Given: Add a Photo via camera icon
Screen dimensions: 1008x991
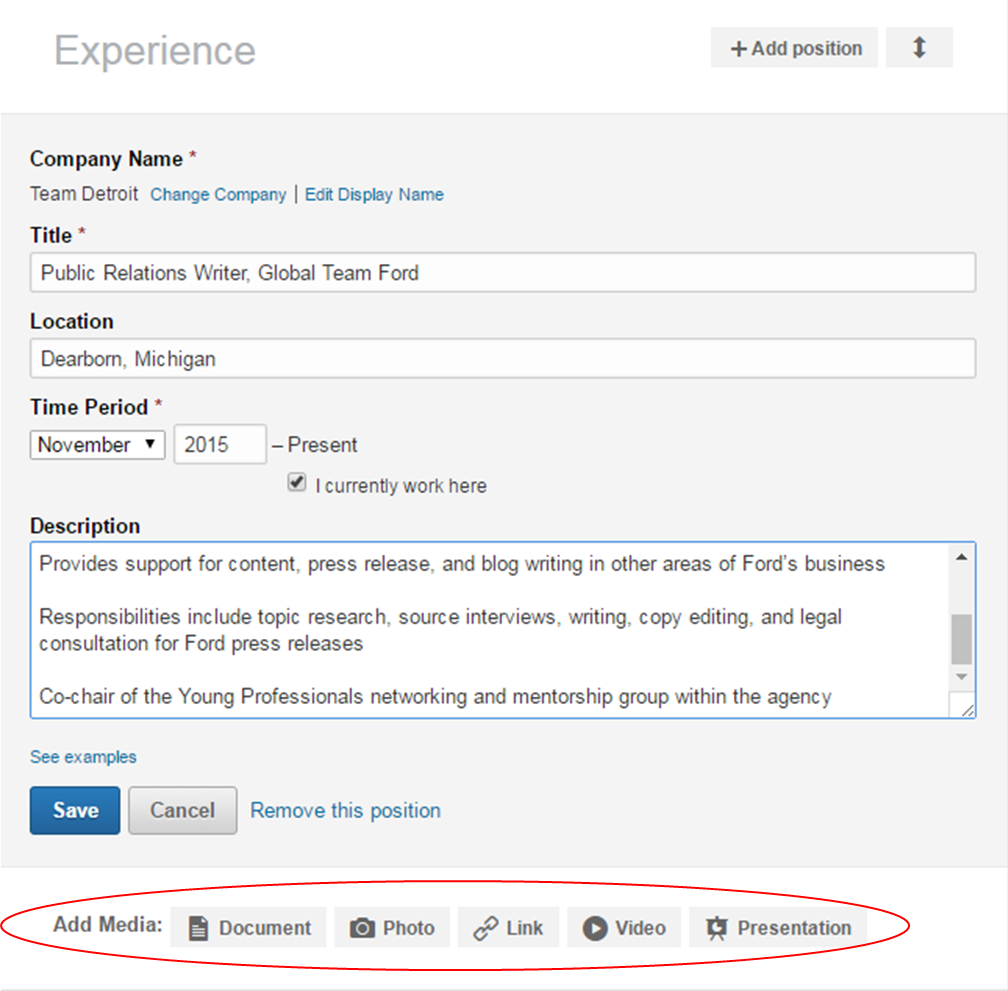Looking at the screenshot, I should coord(392,927).
